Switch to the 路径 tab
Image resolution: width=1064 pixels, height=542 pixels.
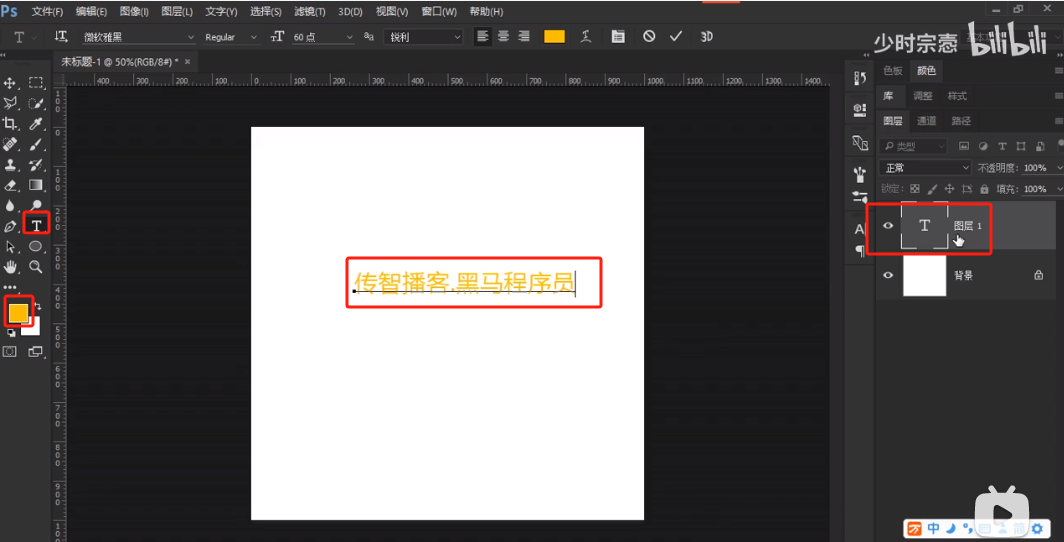(x=961, y=121)
